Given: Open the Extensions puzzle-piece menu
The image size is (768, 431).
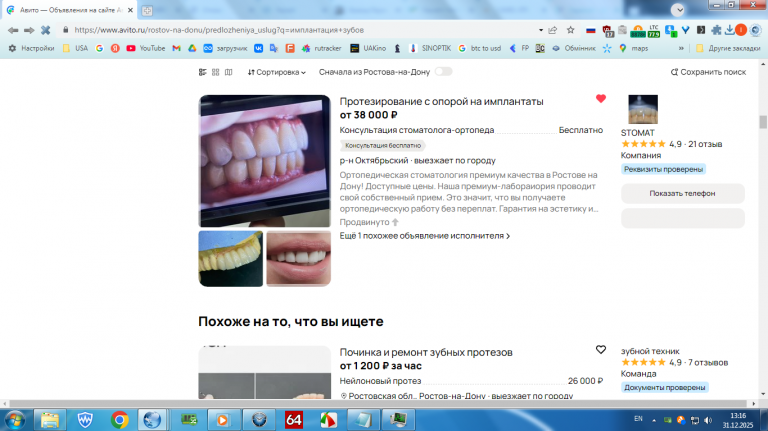Looking at the screenshot, I should tap(716, 30).
